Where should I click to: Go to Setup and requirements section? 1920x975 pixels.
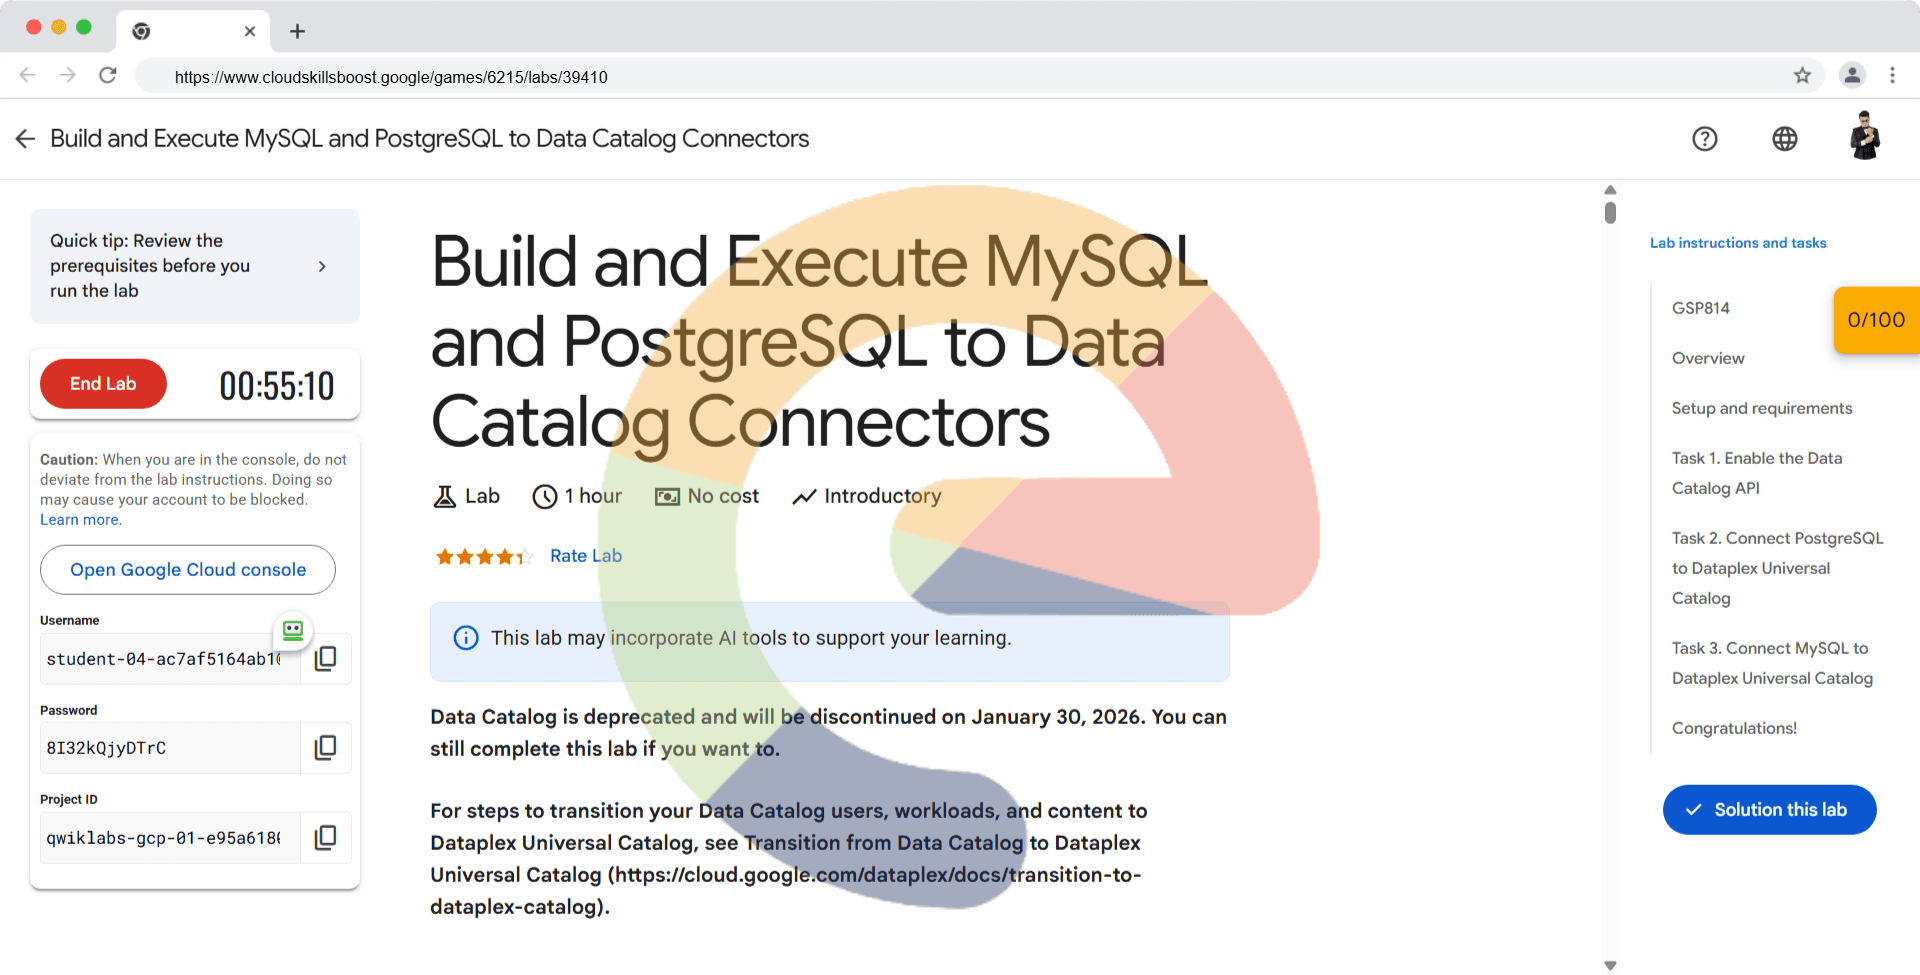pos(1761,408)
